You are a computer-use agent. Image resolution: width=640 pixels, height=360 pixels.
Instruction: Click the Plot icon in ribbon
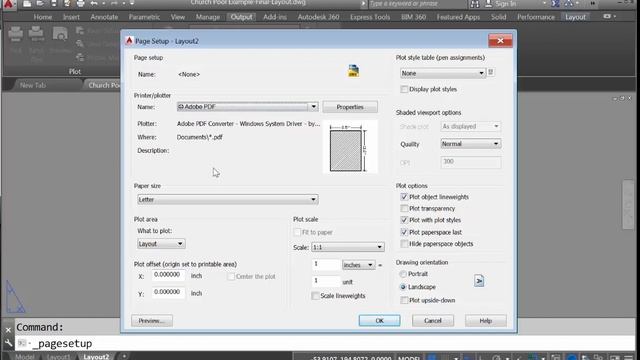[16, 34]
